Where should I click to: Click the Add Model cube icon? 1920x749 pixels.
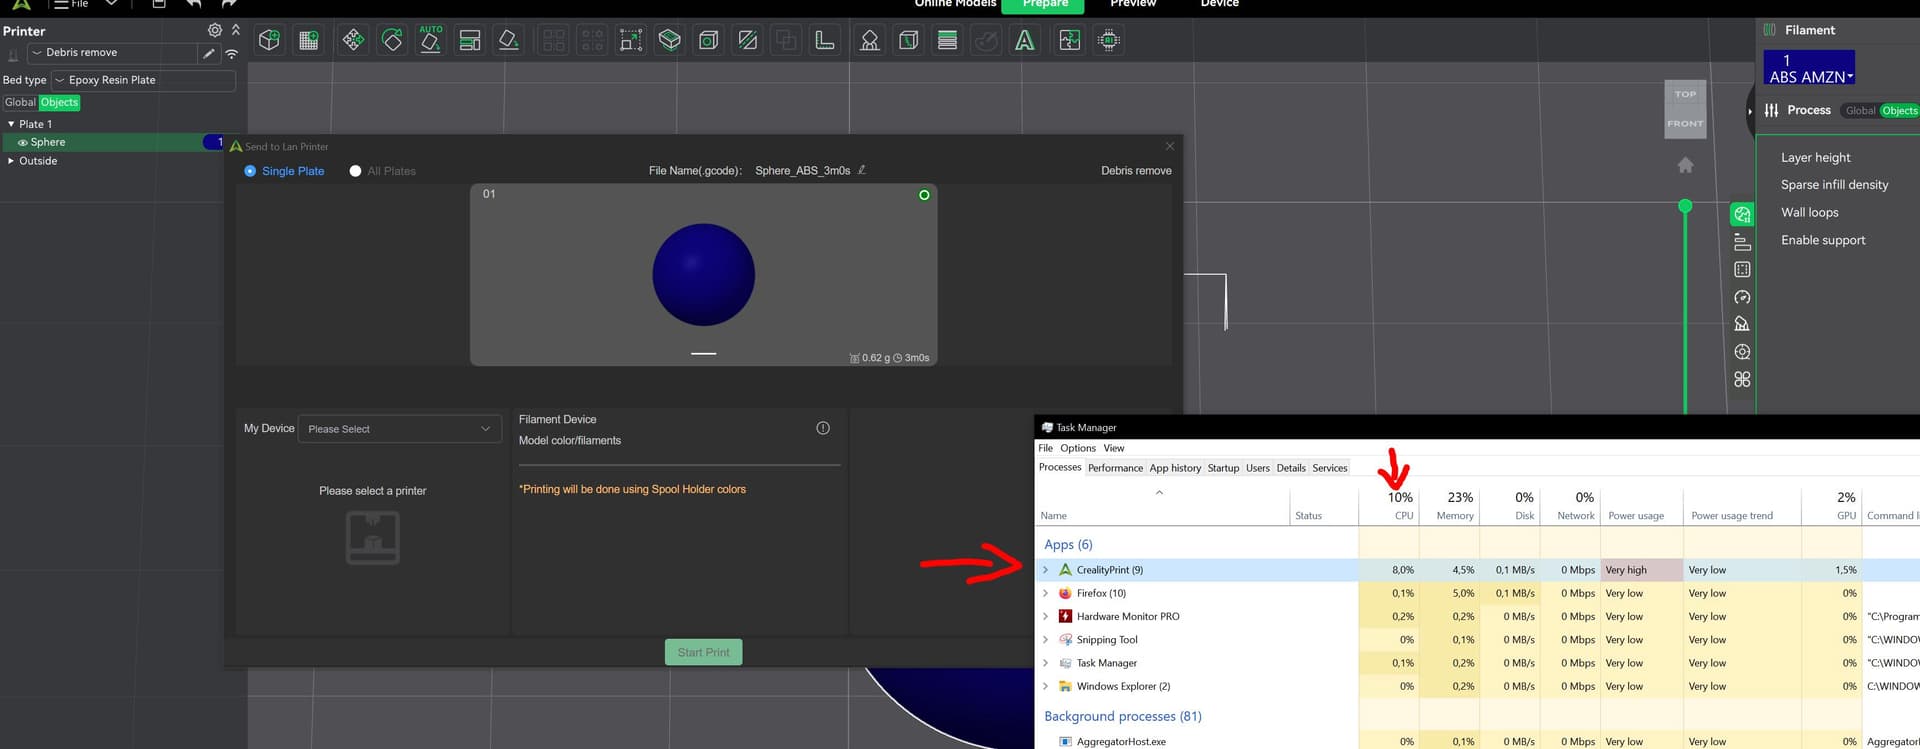(269, 40)
